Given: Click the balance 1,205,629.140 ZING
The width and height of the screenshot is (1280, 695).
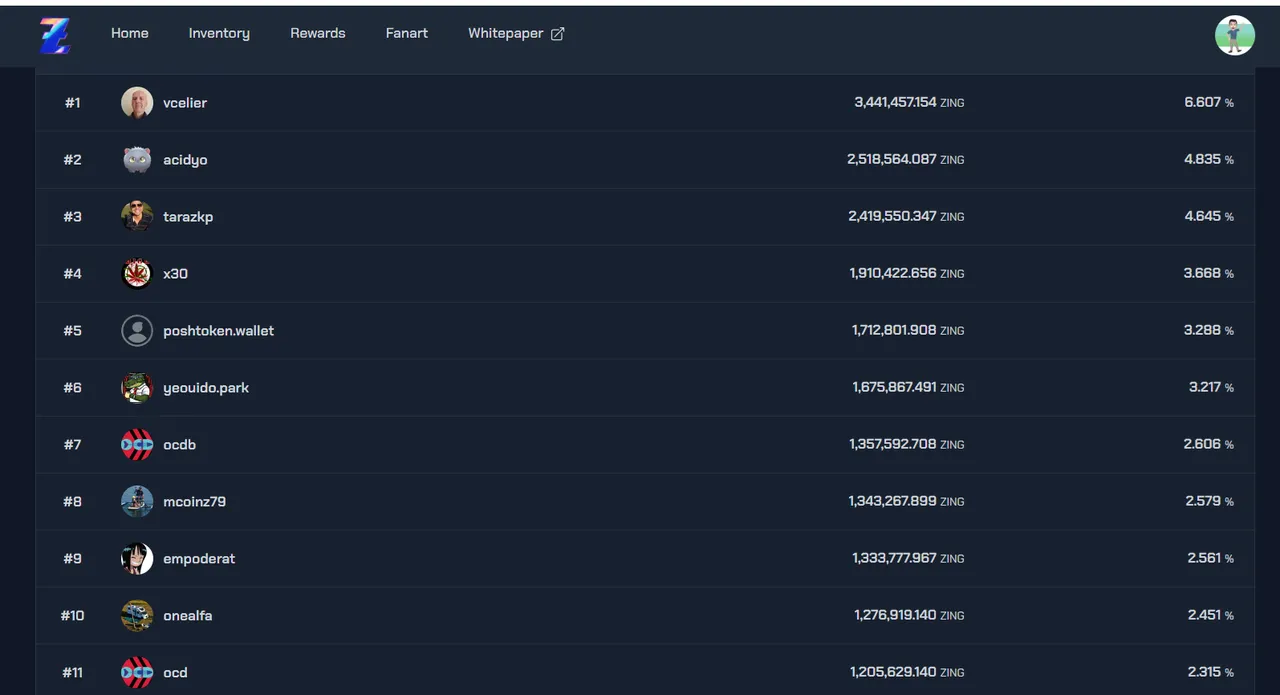Looking at the screenshot, I should point(907,672).
